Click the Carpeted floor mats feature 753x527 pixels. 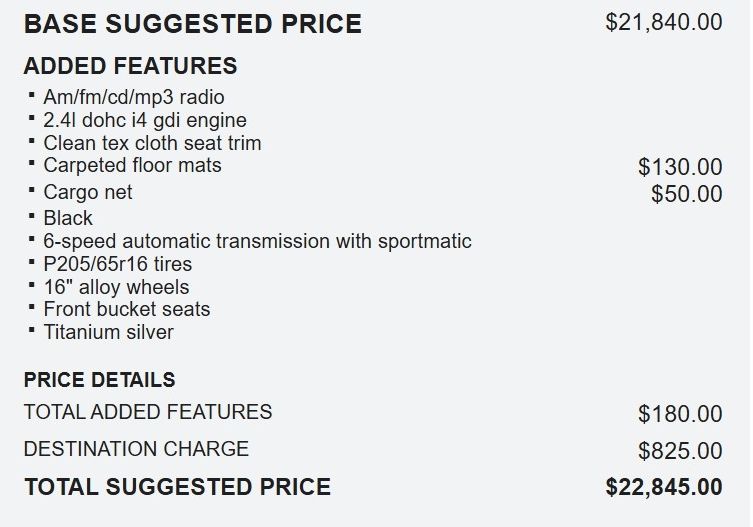[132, 165]
